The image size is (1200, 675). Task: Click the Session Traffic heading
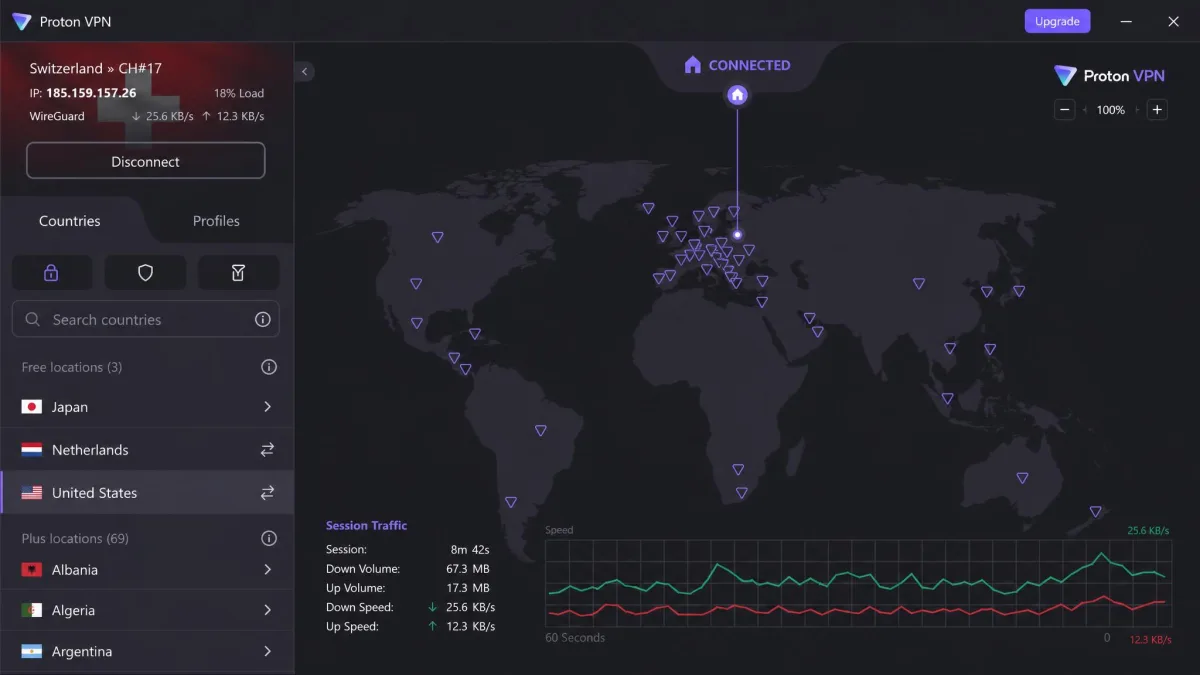pyautogui.click(x=366, y=525)
